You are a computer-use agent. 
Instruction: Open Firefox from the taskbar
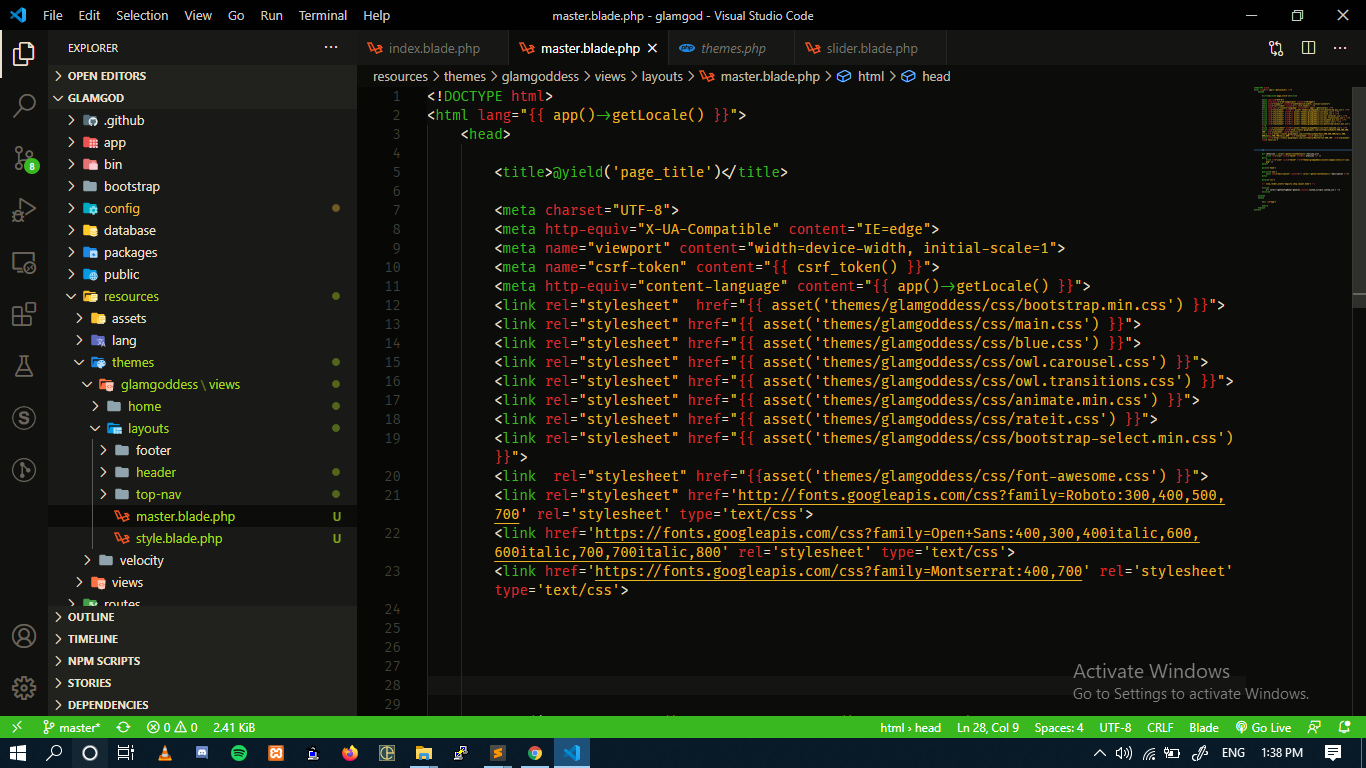pos(349,753)
